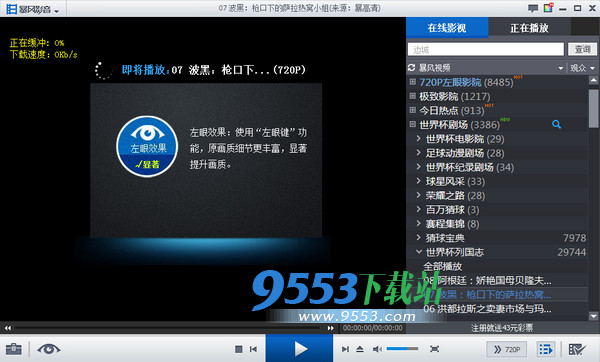Click the fast-forward double-arrow icon

331,328
